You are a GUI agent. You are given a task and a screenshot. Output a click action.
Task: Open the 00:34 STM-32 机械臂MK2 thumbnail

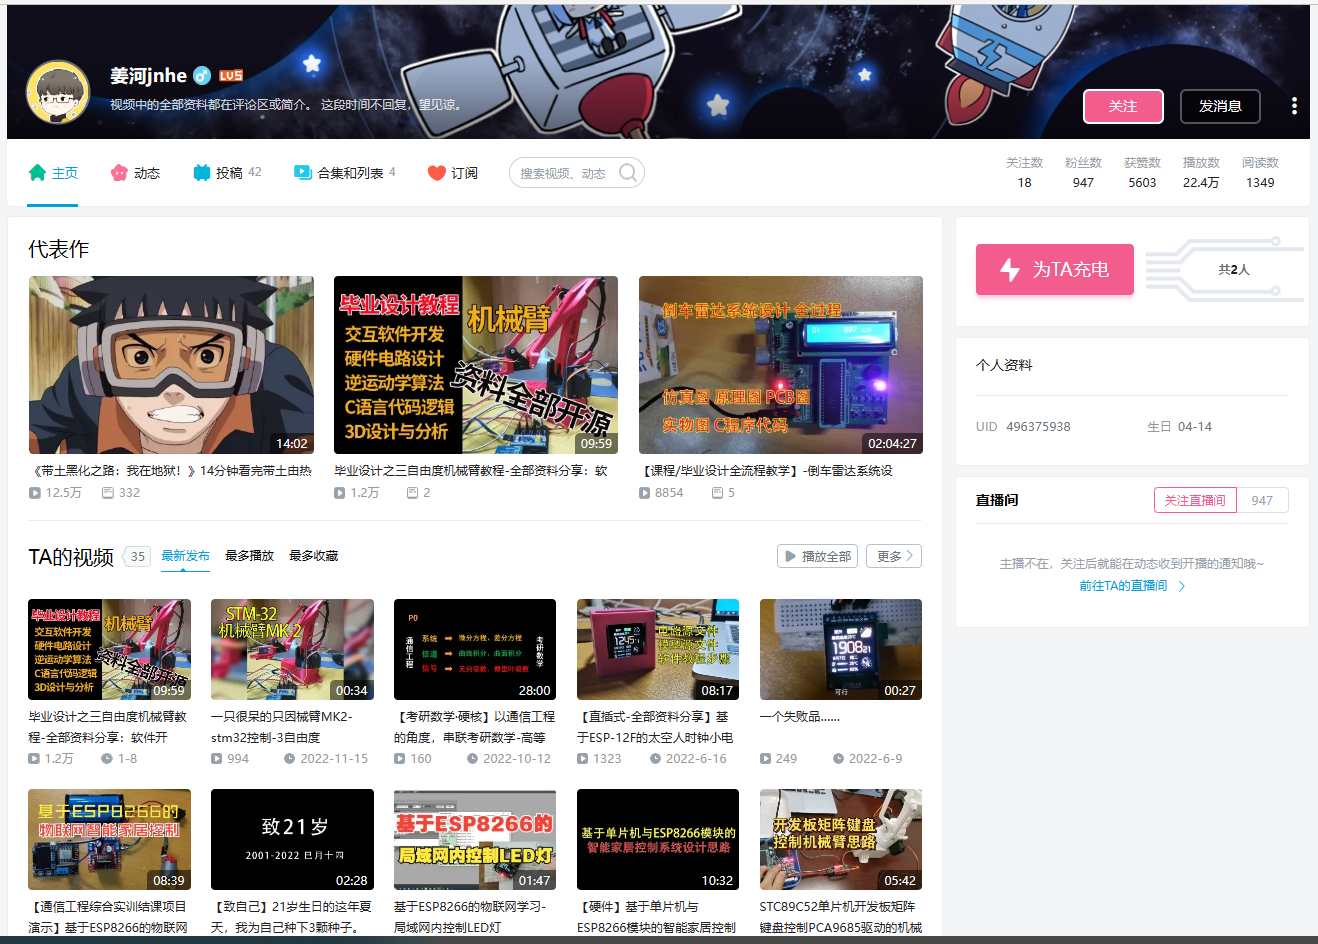[x=292, y=649]
